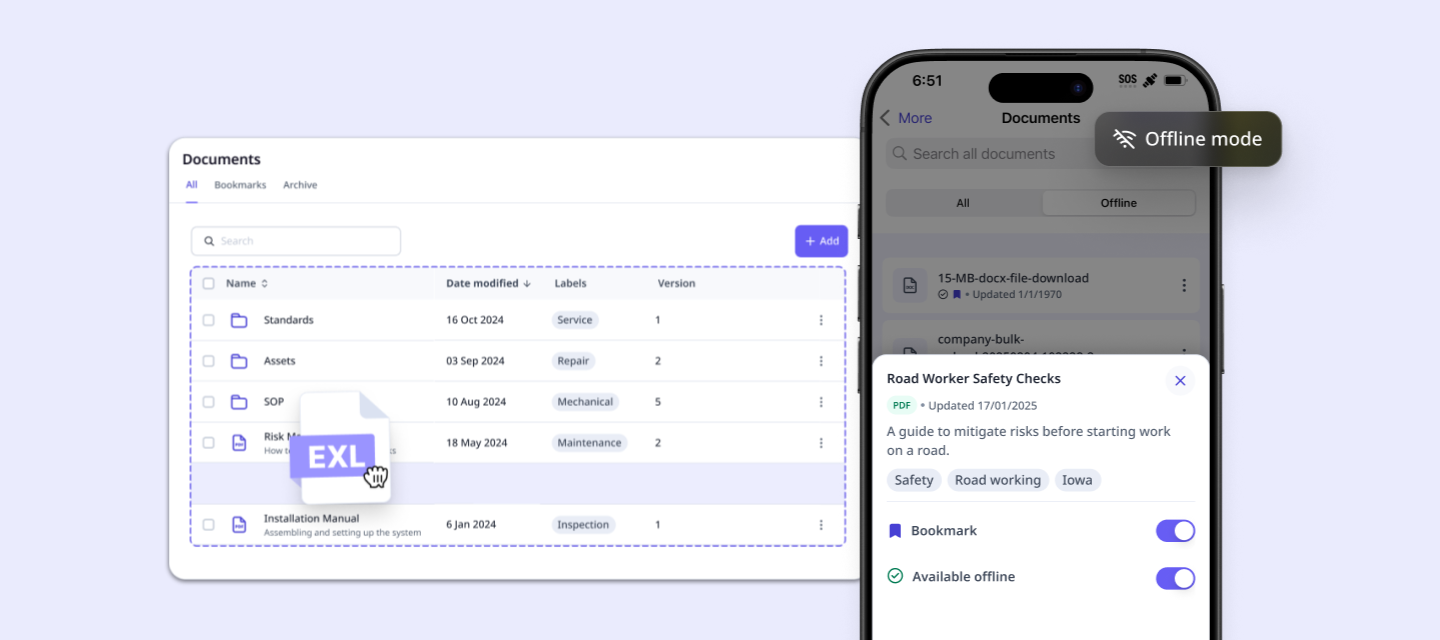
Task: Close the Road Worker Safety Checks sheet
Action: click(x=1180, y=380)
